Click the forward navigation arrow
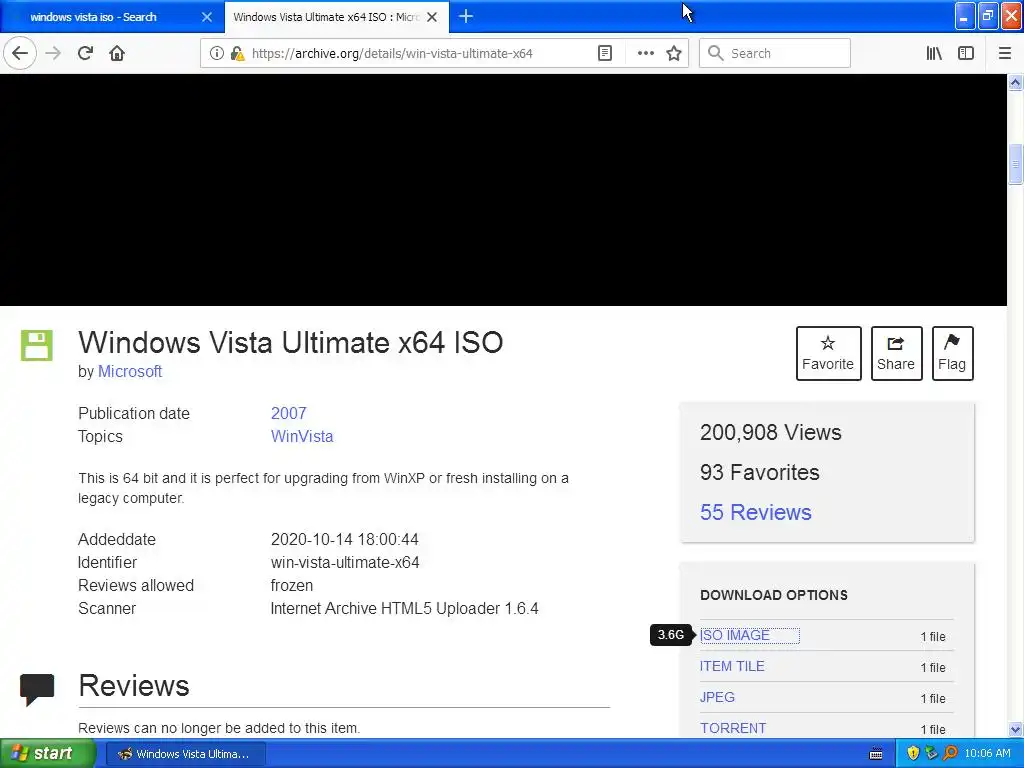 tap(53, 53)
